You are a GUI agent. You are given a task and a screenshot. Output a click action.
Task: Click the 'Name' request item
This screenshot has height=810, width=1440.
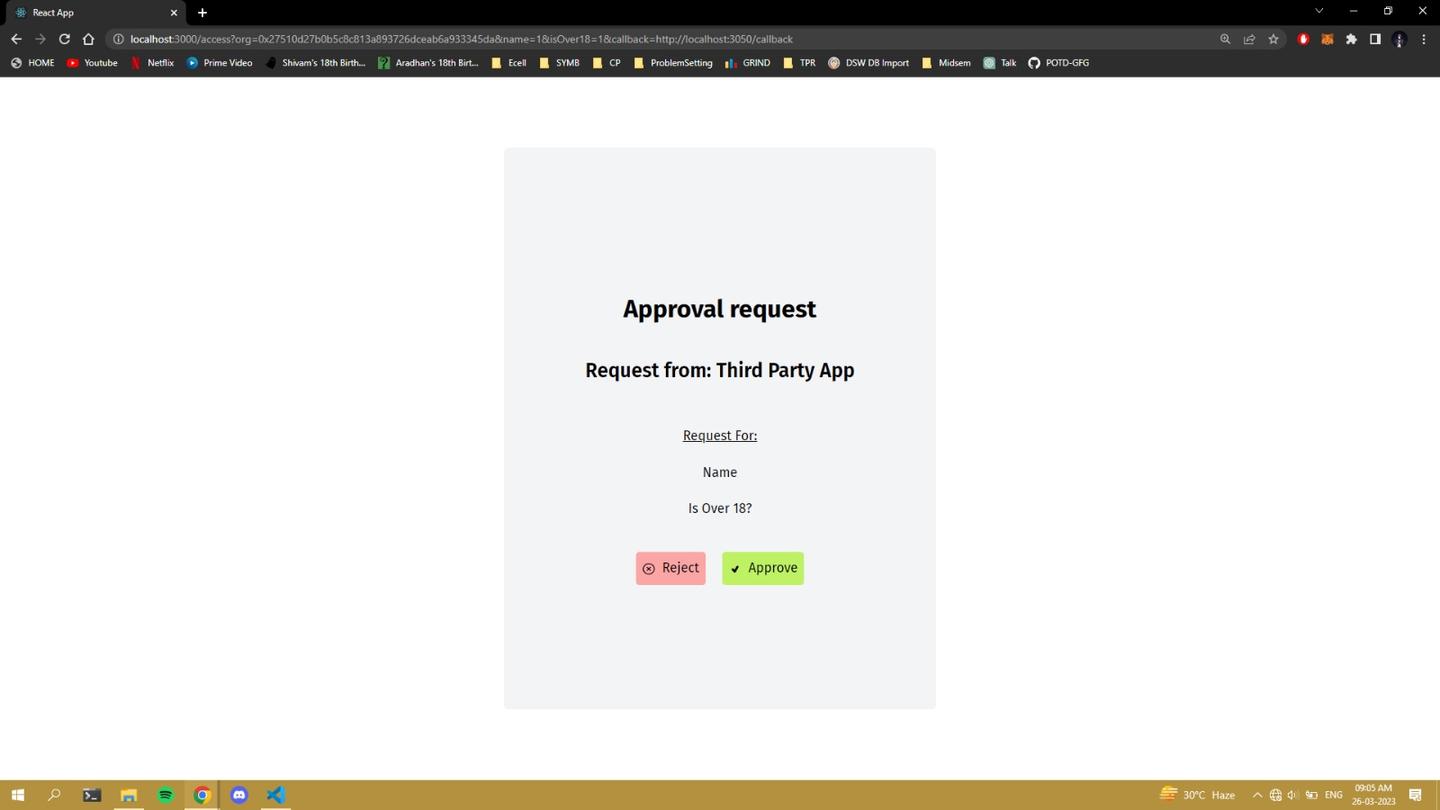pos(720,472)
